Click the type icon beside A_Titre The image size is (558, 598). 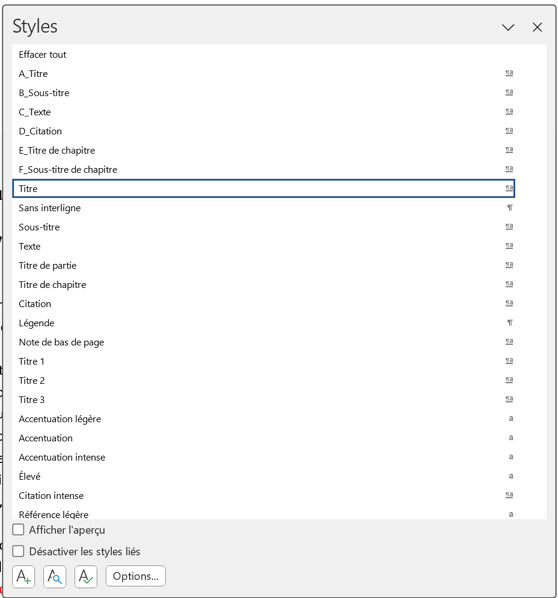click(510, 73)
